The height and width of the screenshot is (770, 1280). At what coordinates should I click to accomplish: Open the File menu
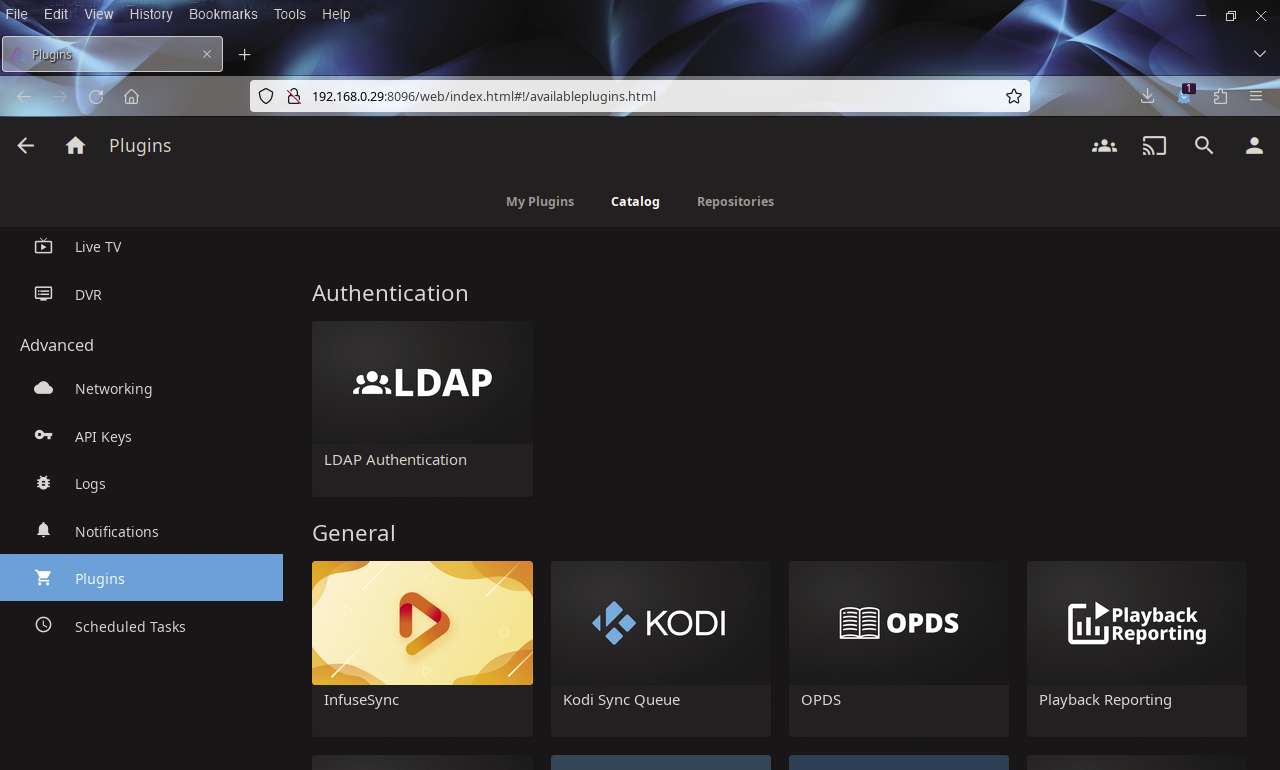(x=17, y=14)
